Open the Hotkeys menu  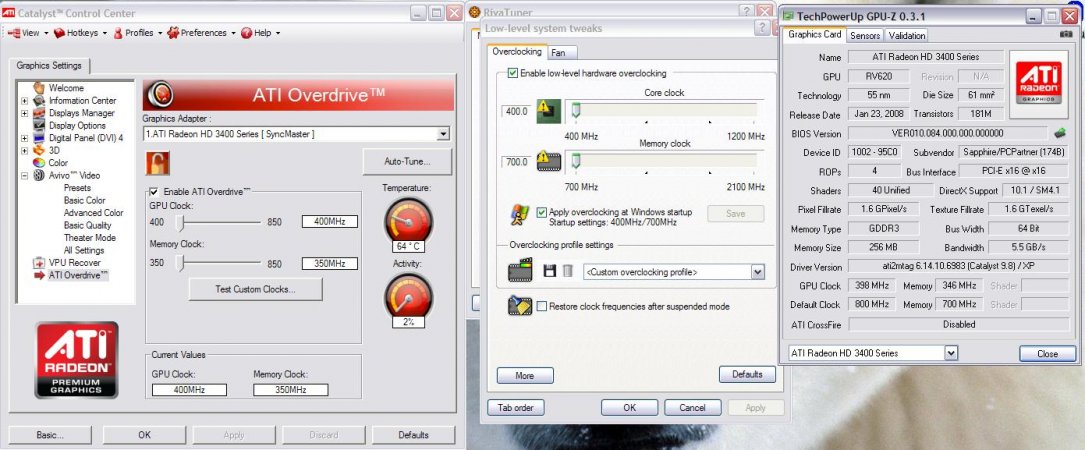point(80,33)
